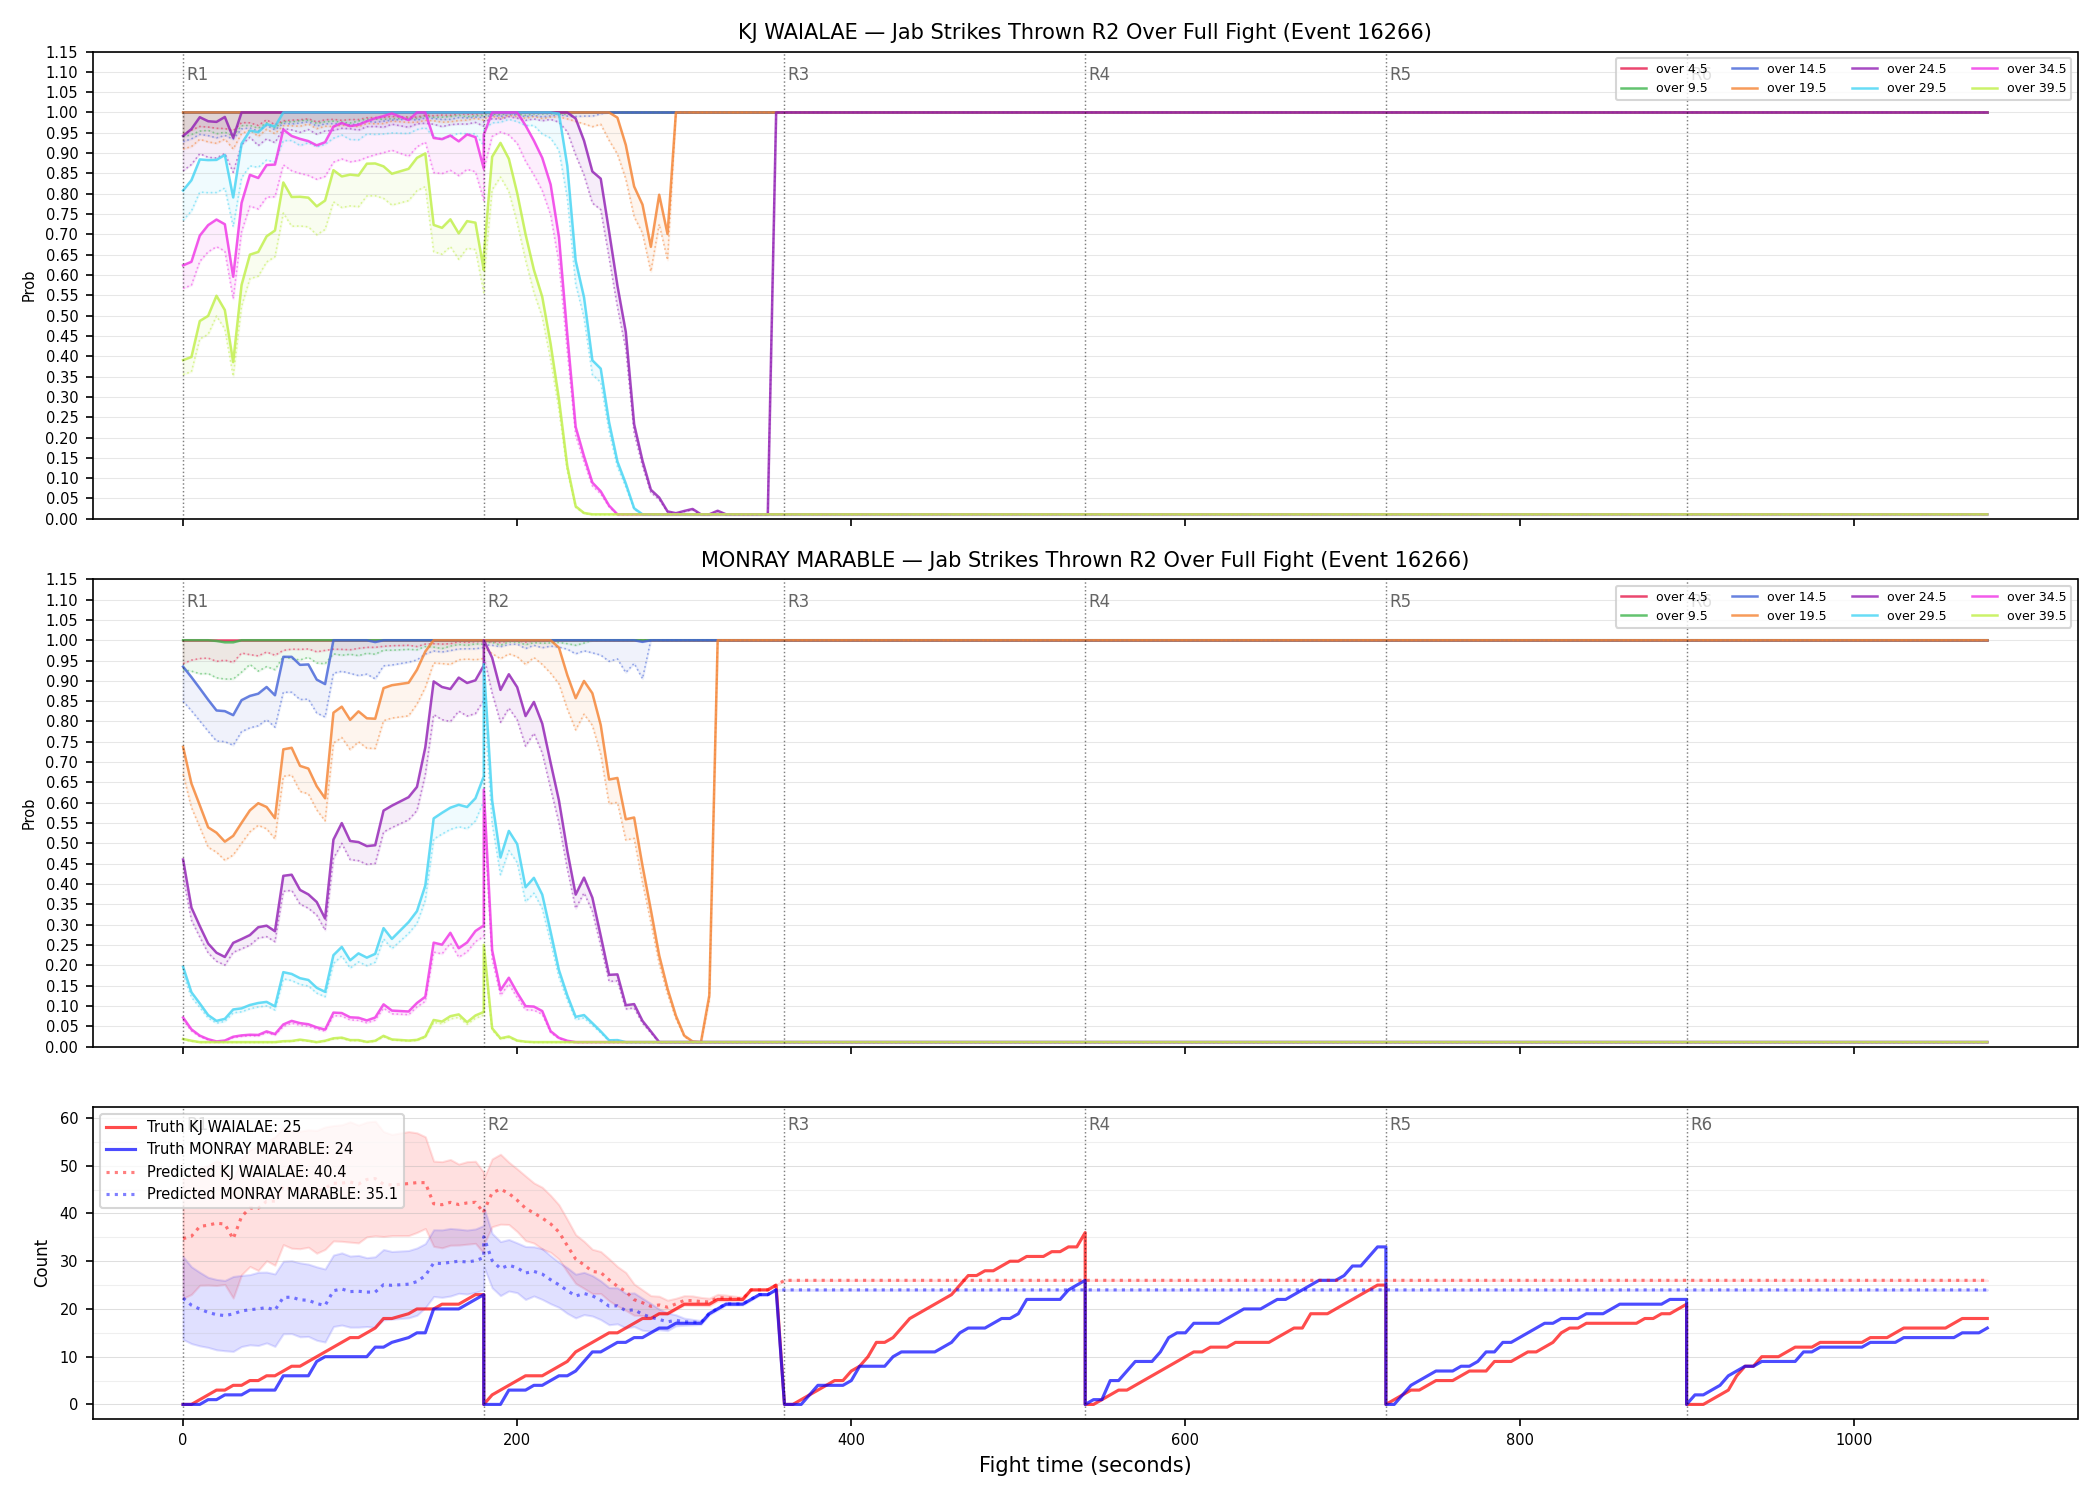Click the R6 round marker in bottom chart
The image size is (2100, 1500).
1701,1124
